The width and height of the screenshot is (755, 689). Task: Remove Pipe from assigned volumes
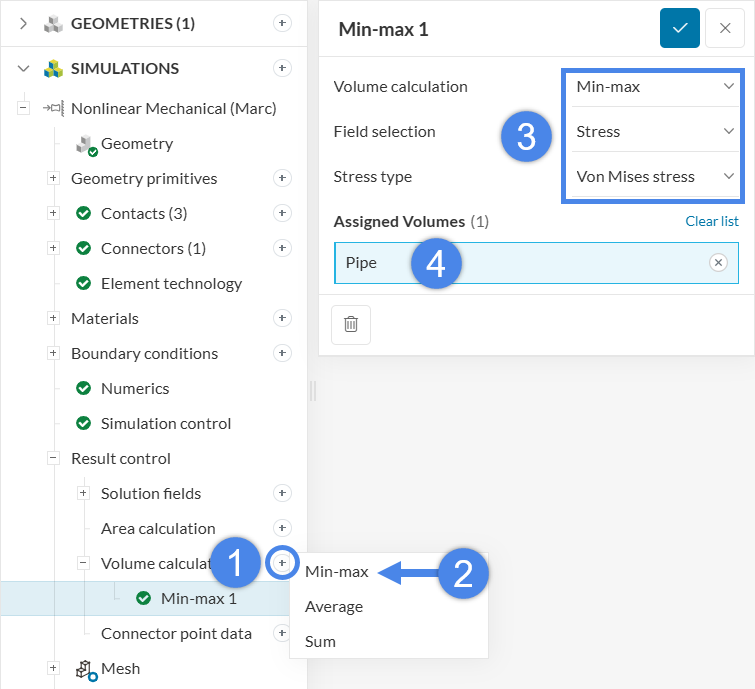click(x=718, y=262)
